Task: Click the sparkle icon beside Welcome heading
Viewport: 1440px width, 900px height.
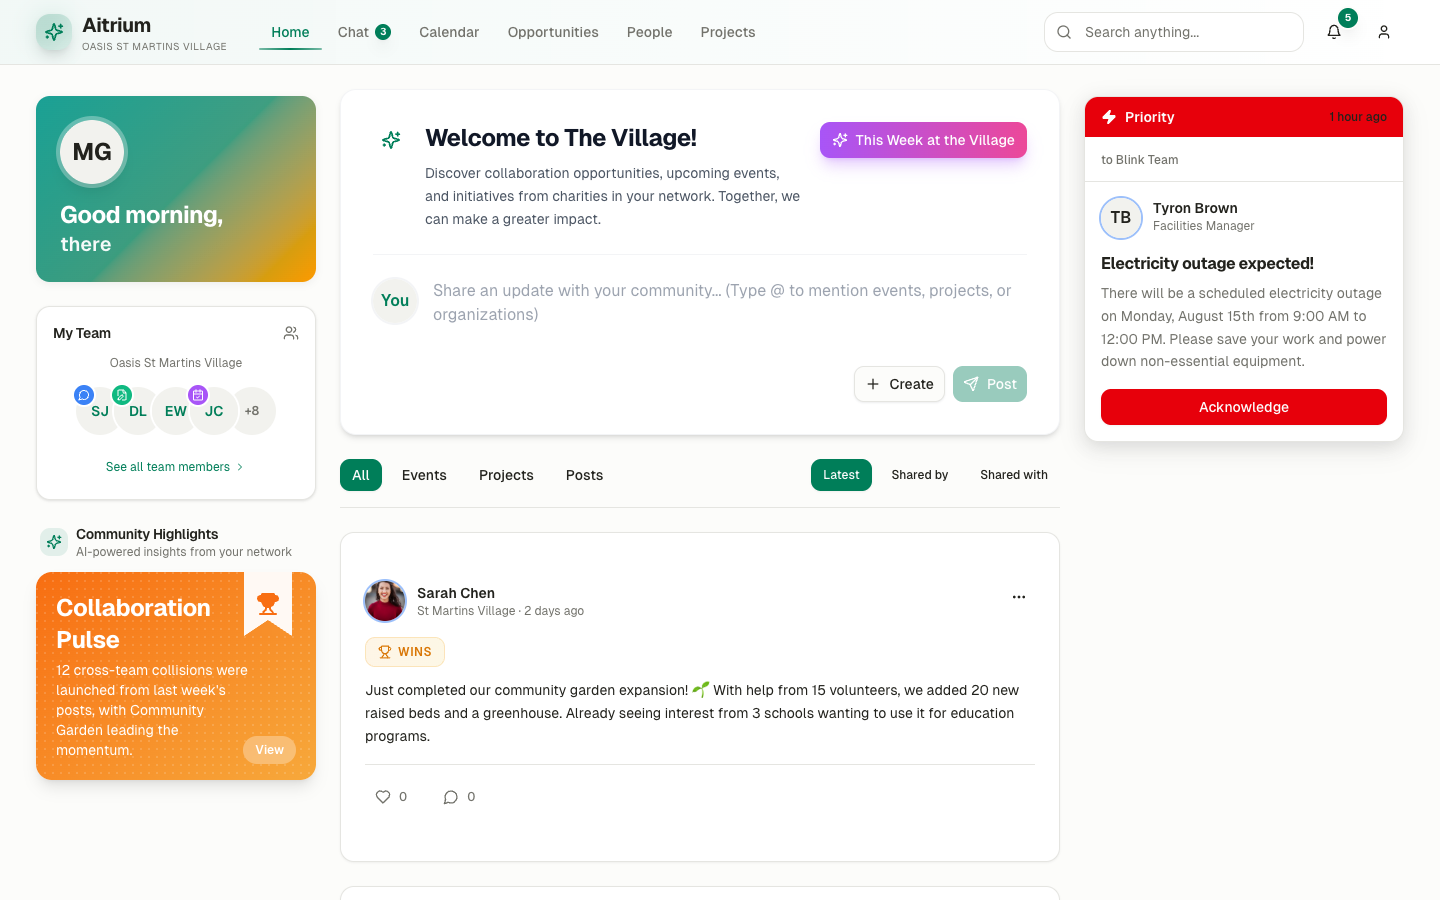Action: coord(391,140)
